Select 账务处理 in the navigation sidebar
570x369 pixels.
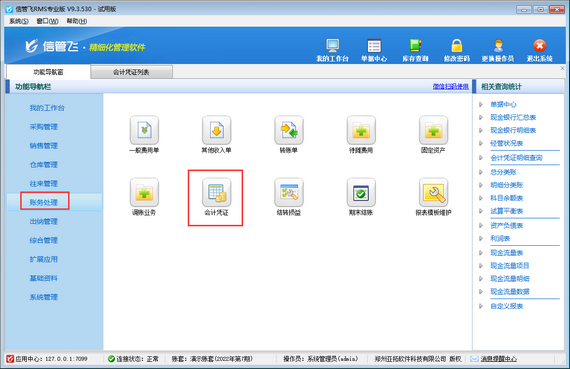[44, 202]
